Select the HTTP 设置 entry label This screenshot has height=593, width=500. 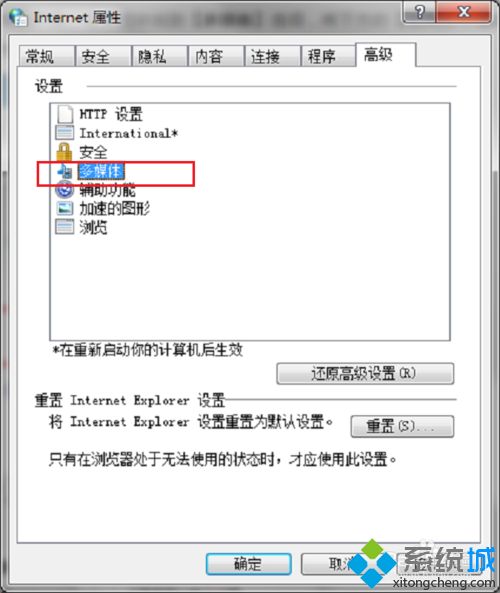pos(111,114)
